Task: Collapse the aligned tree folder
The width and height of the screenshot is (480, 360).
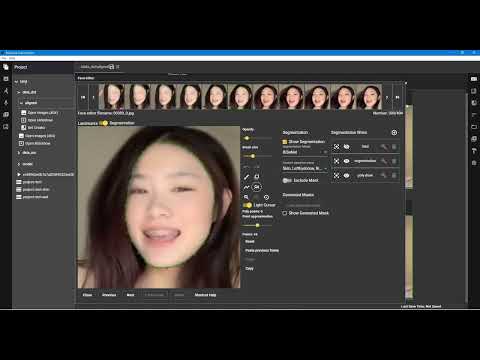Action: click(x=21, y=103)
